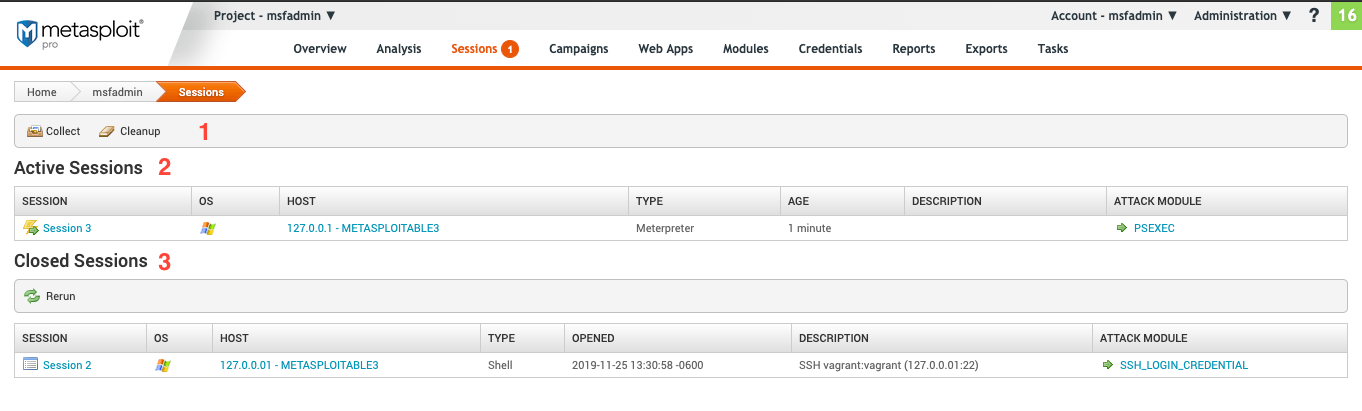The width and height of the screenshot is (1362, 411).
Task: Click the question mark help icon
Action: tap(1314, 15)
